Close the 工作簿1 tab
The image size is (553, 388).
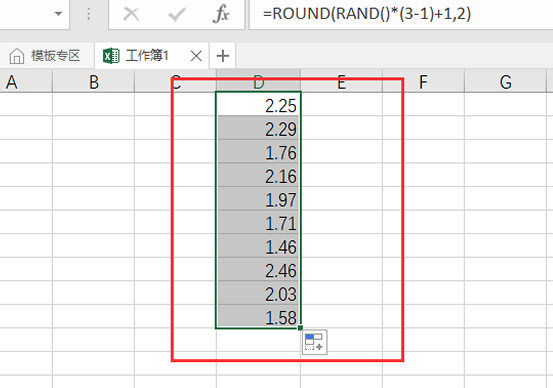[196, 56]
